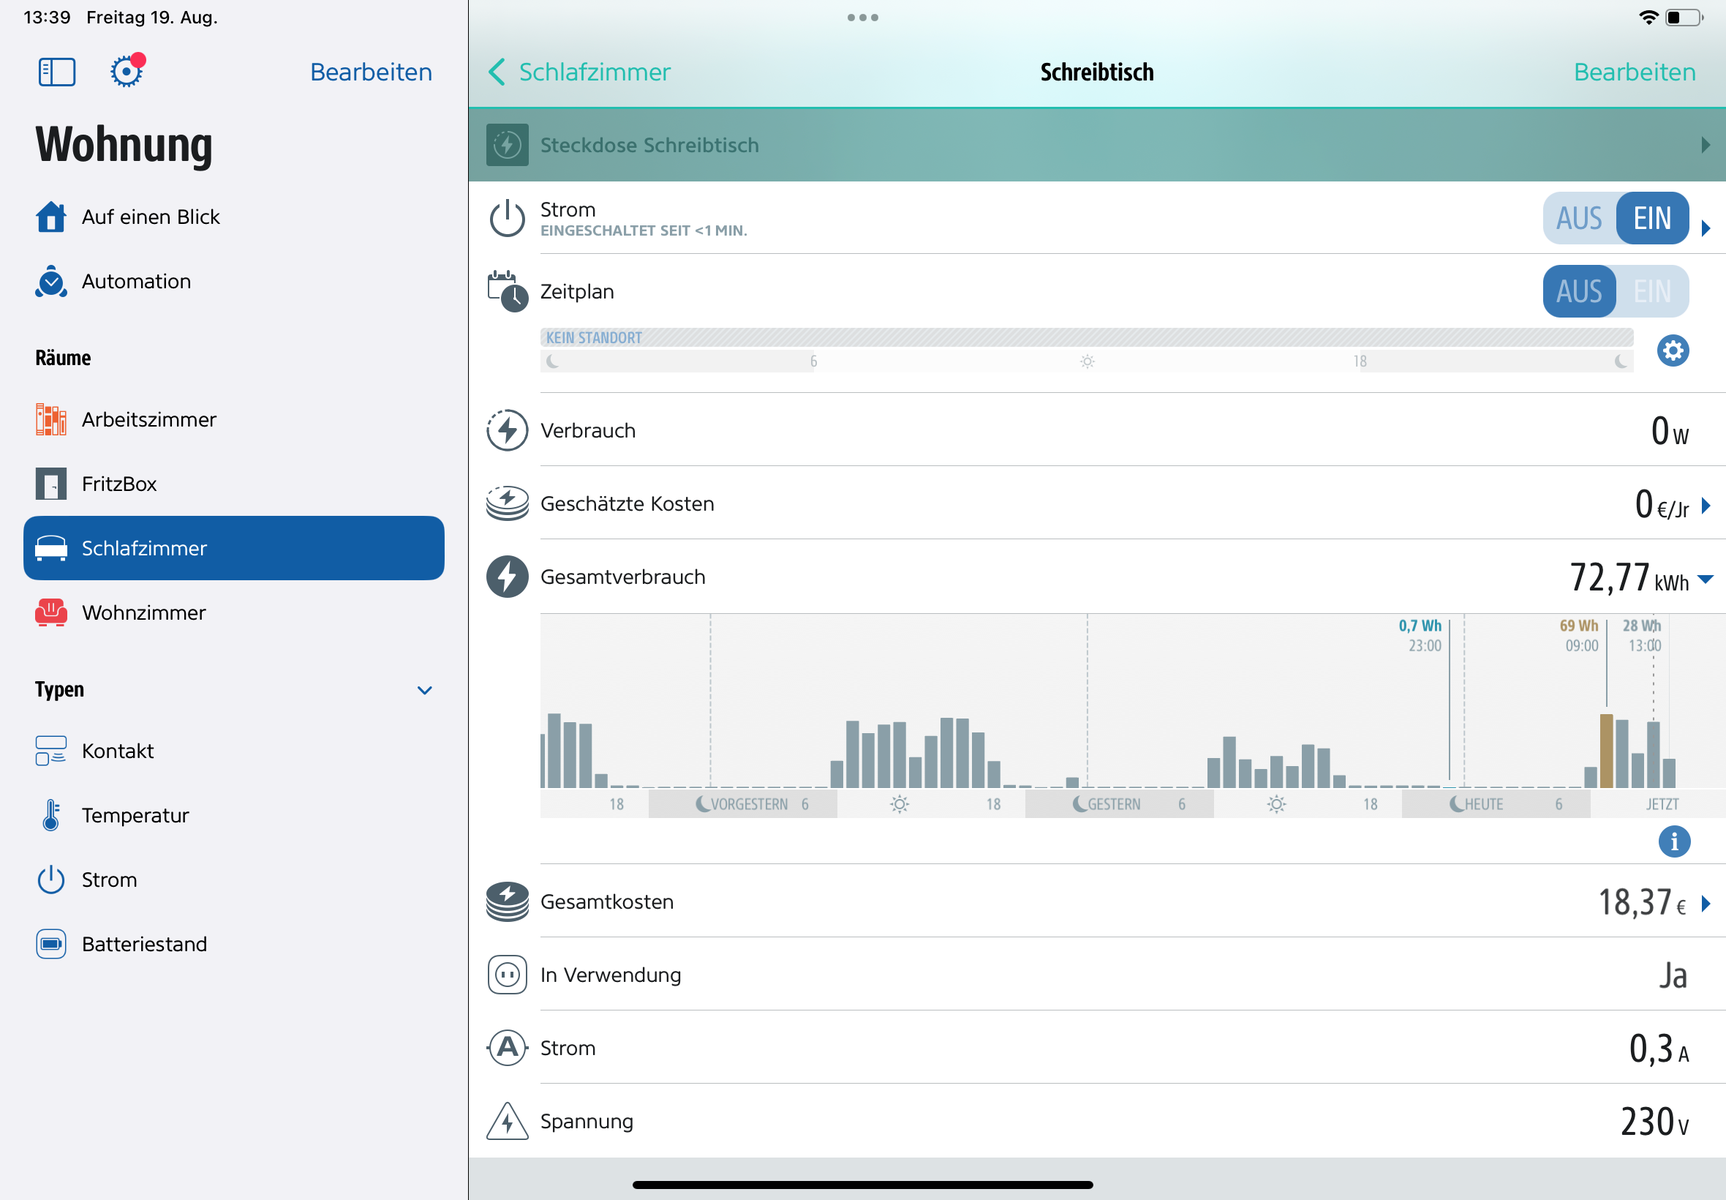1726x1200 pixels.
Task: Open settings gear with red notification badge
Action: 127,71
